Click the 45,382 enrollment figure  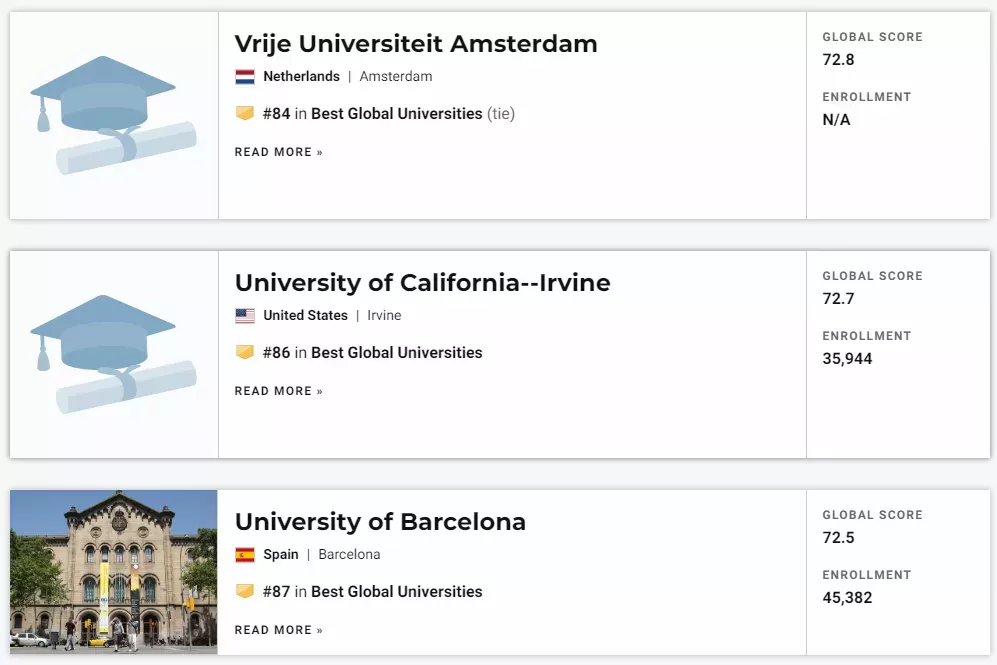(847, 598)
